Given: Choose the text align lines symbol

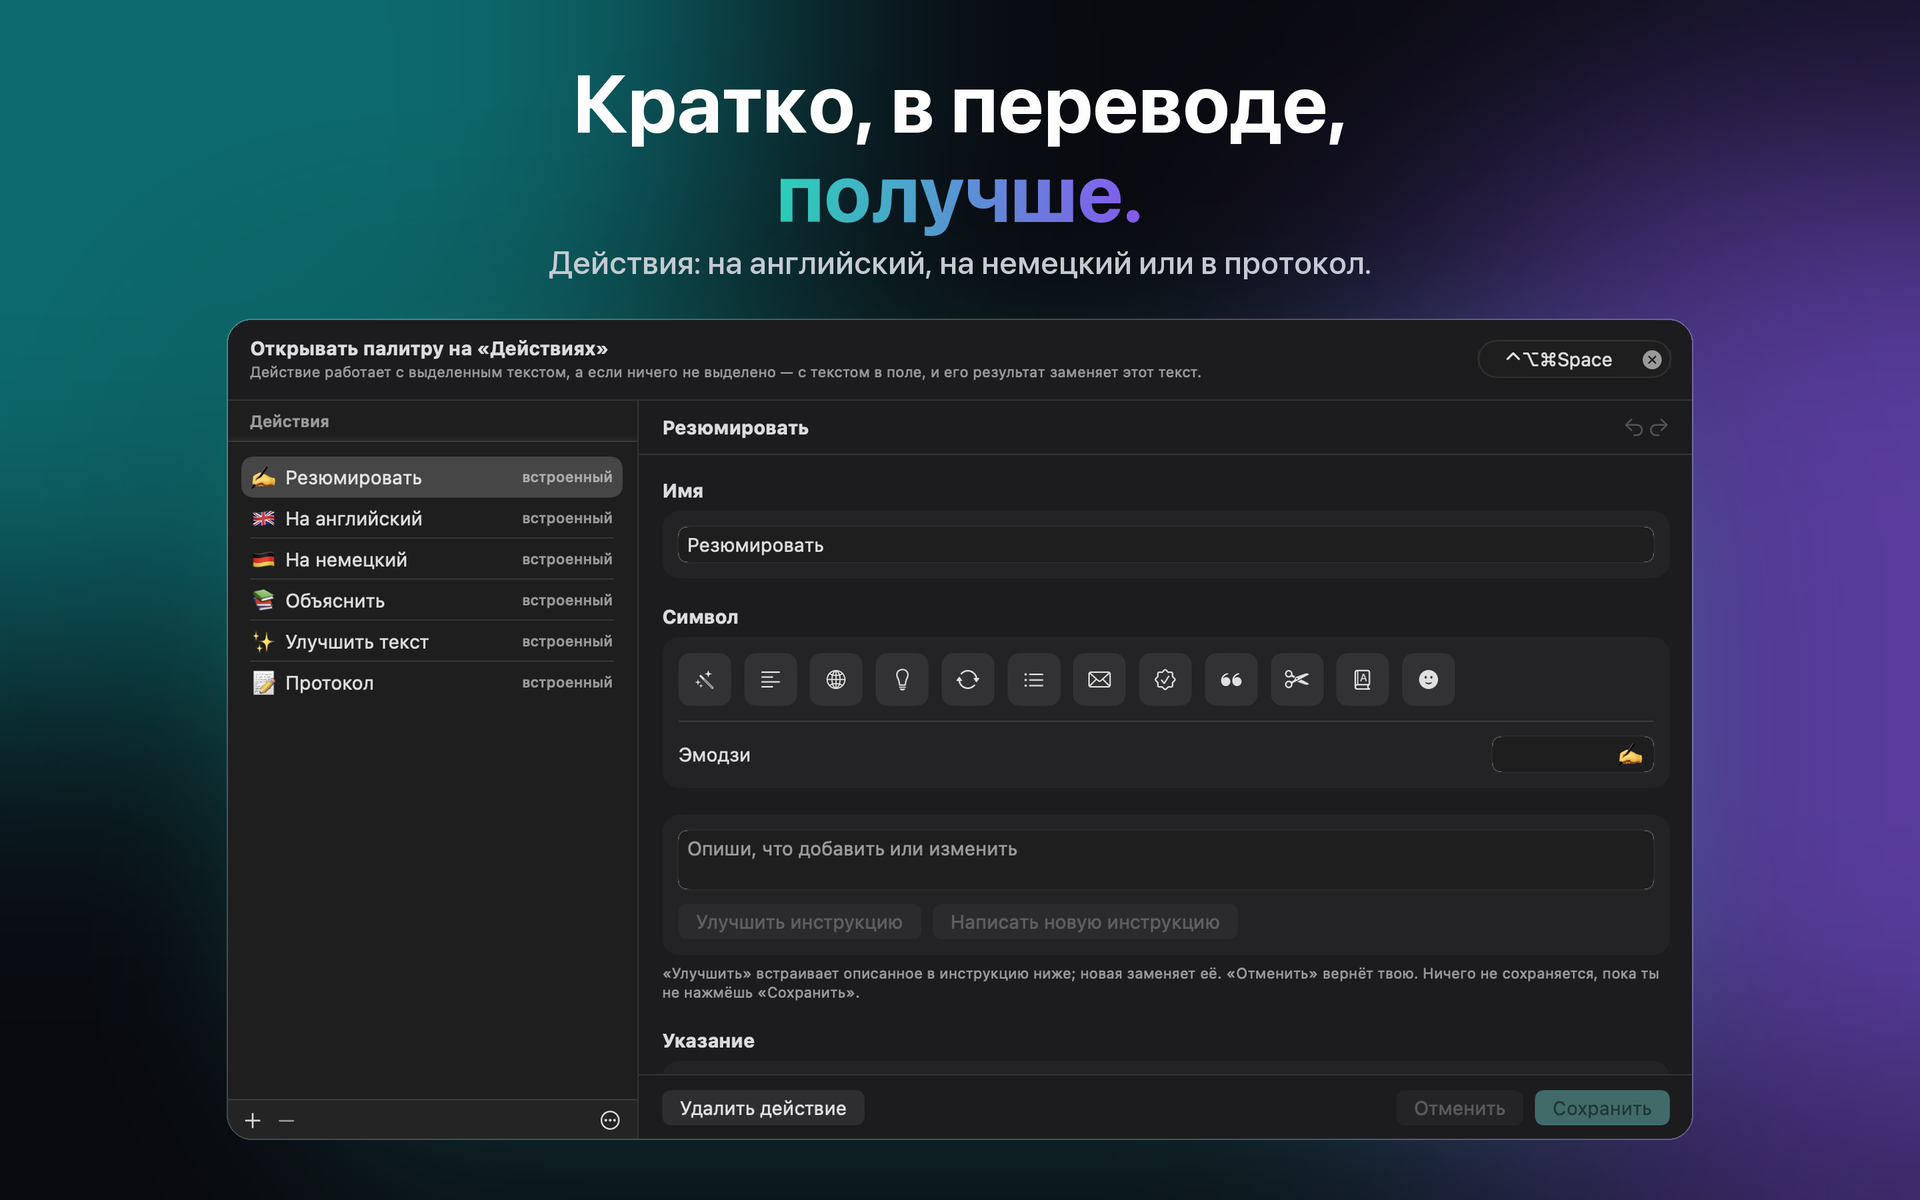Looking at the screenshot, I should (x=770, y=680).
